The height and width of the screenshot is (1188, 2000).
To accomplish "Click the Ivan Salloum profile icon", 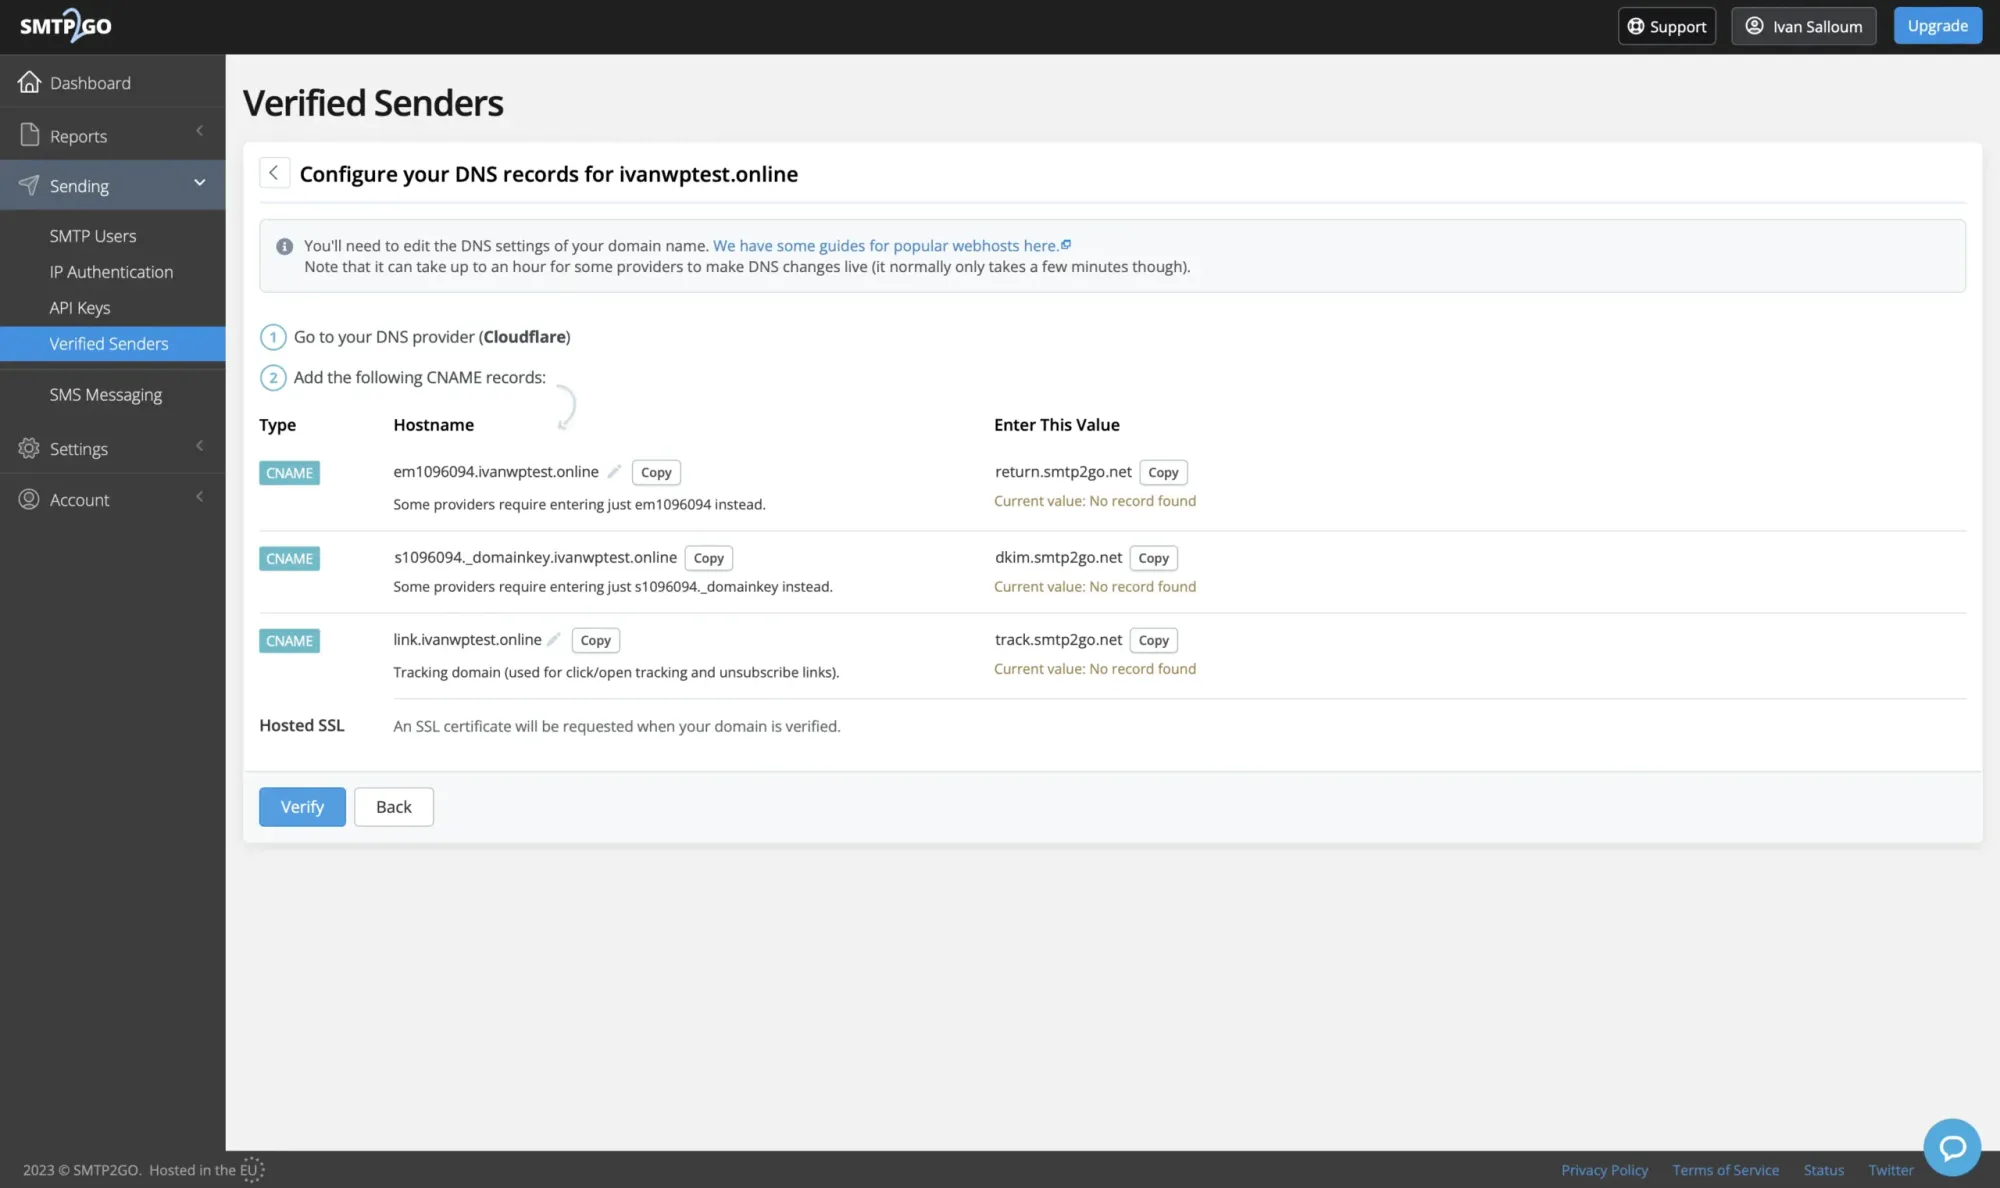I will [1751, 25].
